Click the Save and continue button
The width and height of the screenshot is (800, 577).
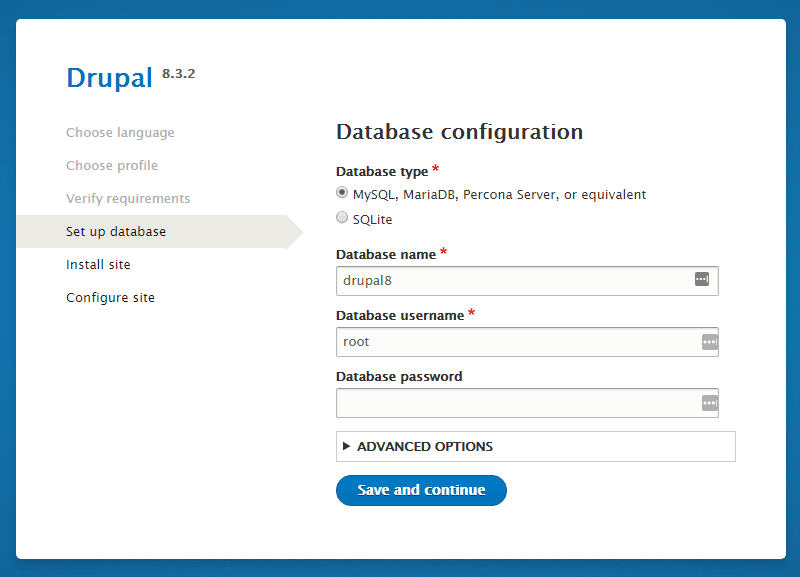coord(421,490)
